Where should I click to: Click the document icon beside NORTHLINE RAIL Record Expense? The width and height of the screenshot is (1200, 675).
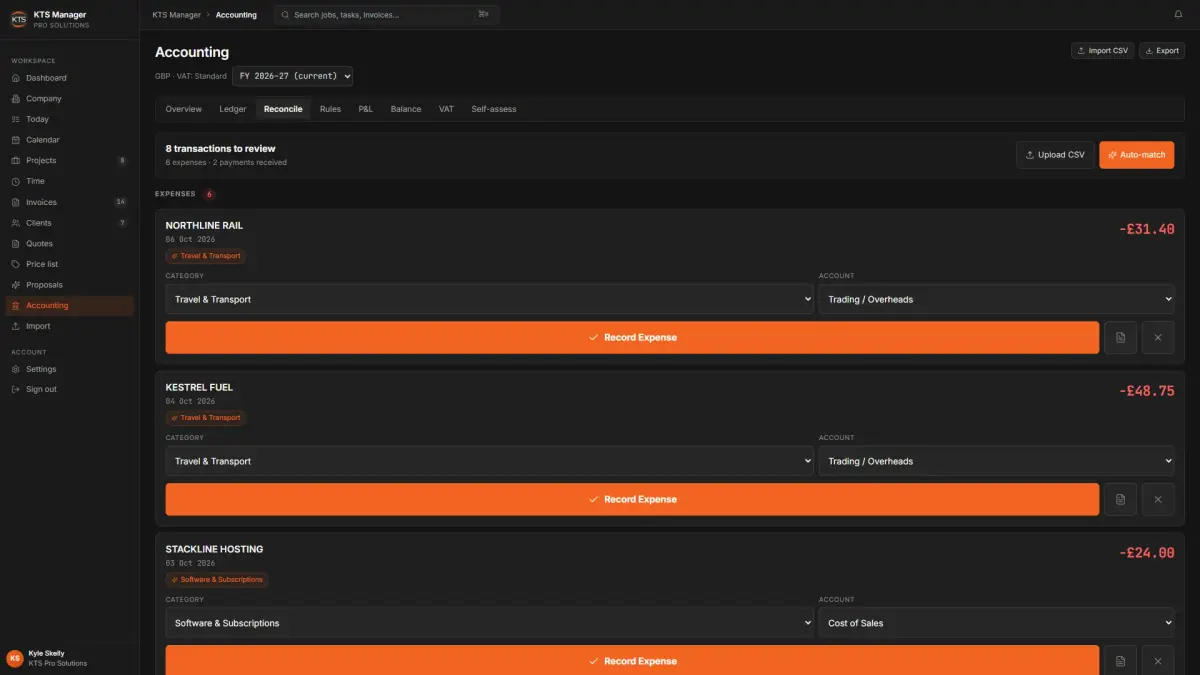point(1120,338)
